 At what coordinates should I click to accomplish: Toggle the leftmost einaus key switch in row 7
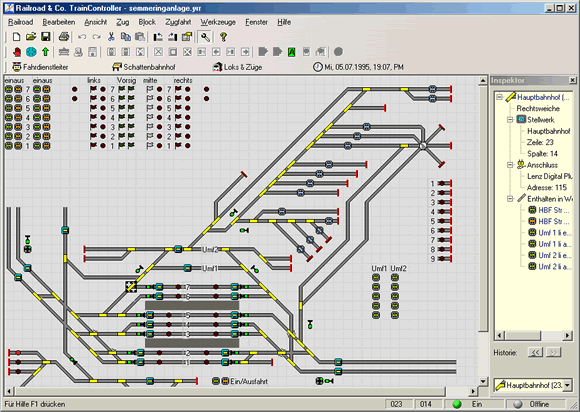tap(9, 89)
